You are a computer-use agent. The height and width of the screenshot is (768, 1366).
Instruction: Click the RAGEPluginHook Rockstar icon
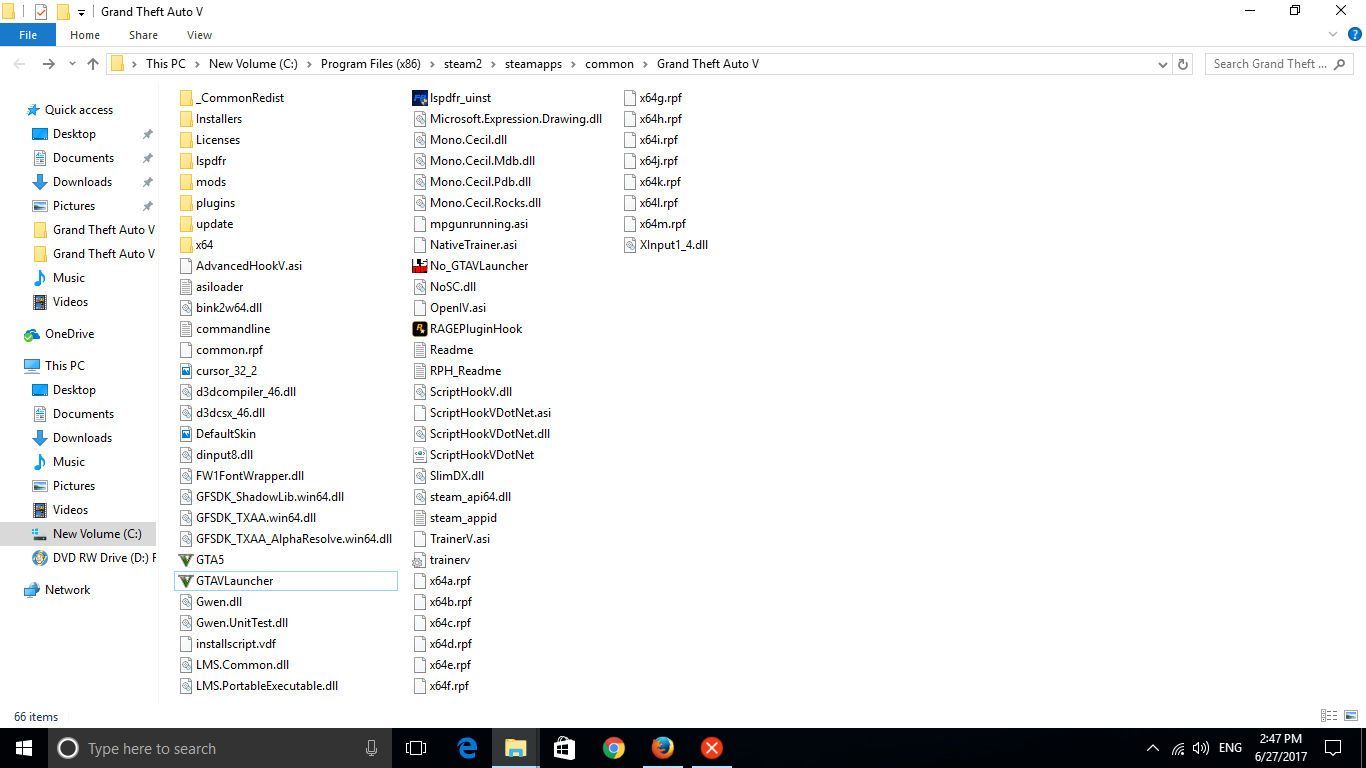[420, 329]
